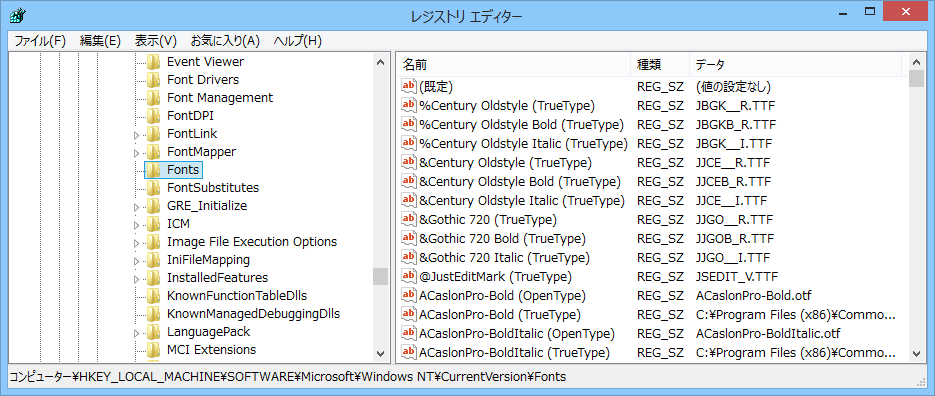Click the icon beside ACaslonPro-Bold (TrueType)
935x396 pixels.
(x=408, y=314)
